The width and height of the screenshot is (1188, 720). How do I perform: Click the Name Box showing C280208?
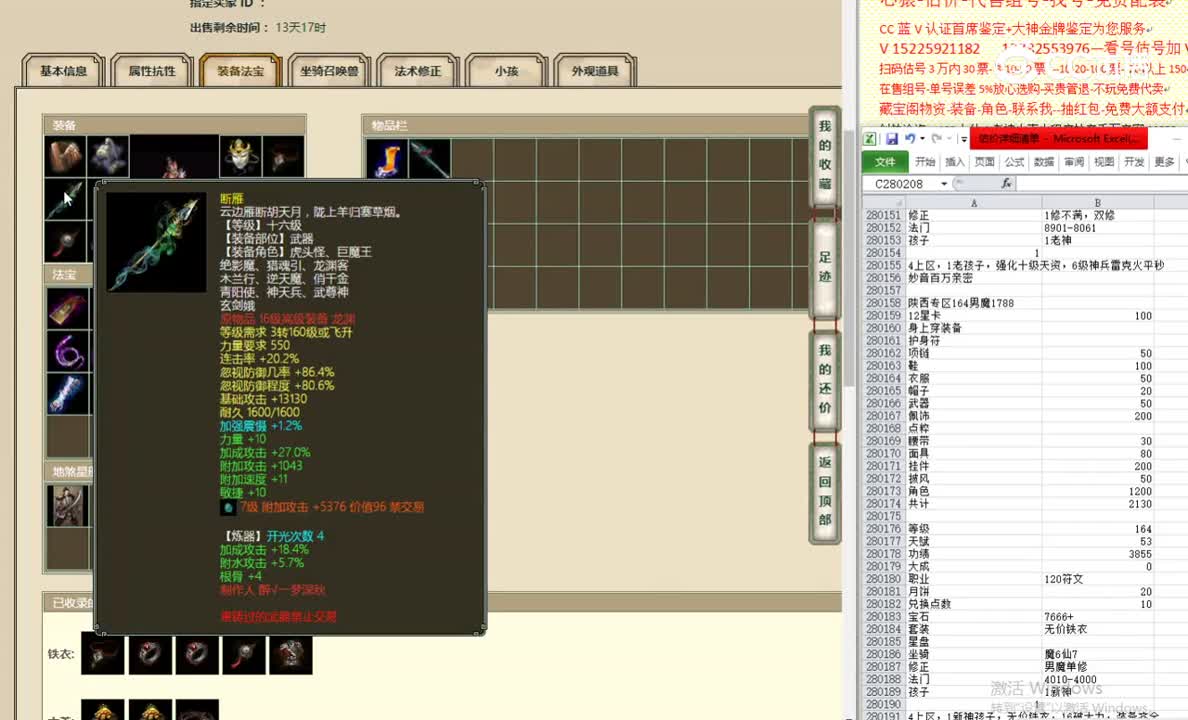pos(900,183)
